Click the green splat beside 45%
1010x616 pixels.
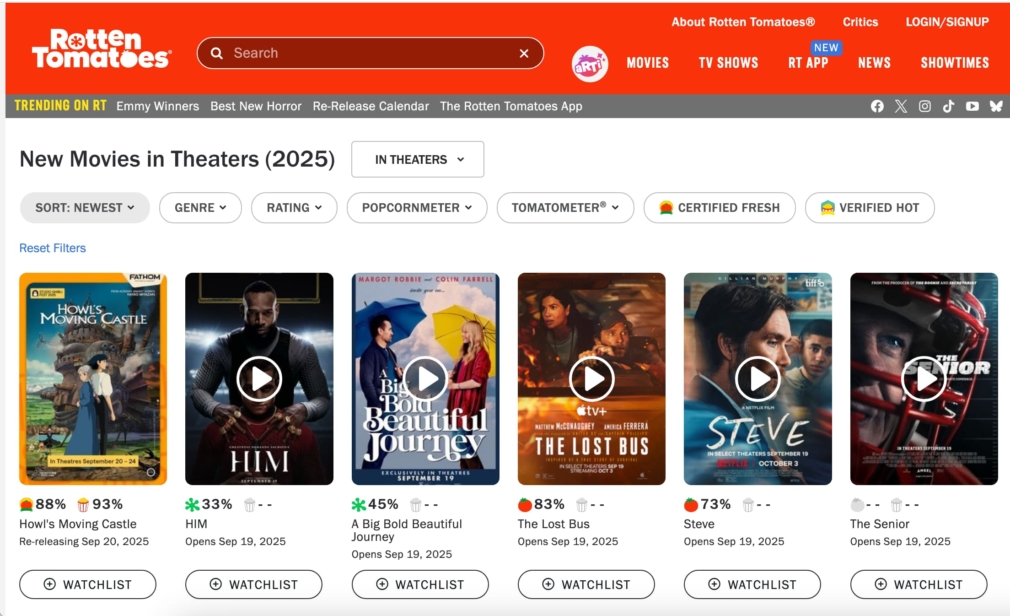pyautogui.click(x=359, y=505)
